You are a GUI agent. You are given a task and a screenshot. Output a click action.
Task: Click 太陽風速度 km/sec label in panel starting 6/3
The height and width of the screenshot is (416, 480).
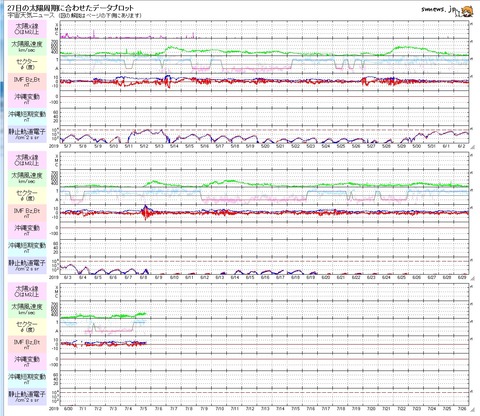tap(27, 178)
